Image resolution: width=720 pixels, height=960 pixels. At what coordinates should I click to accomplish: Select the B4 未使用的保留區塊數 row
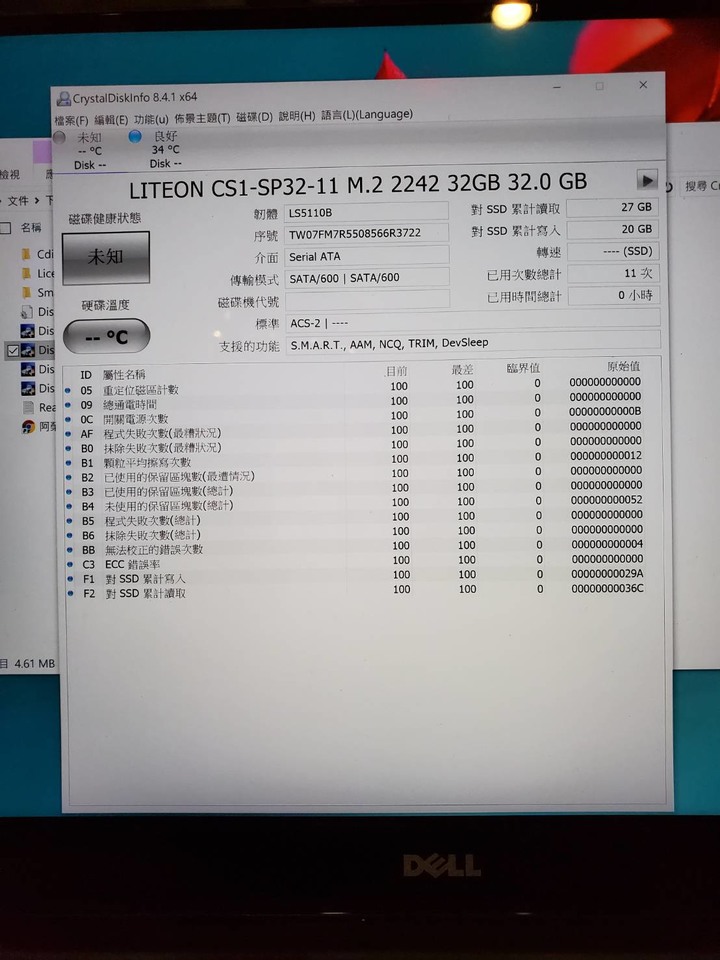(354, 505)
